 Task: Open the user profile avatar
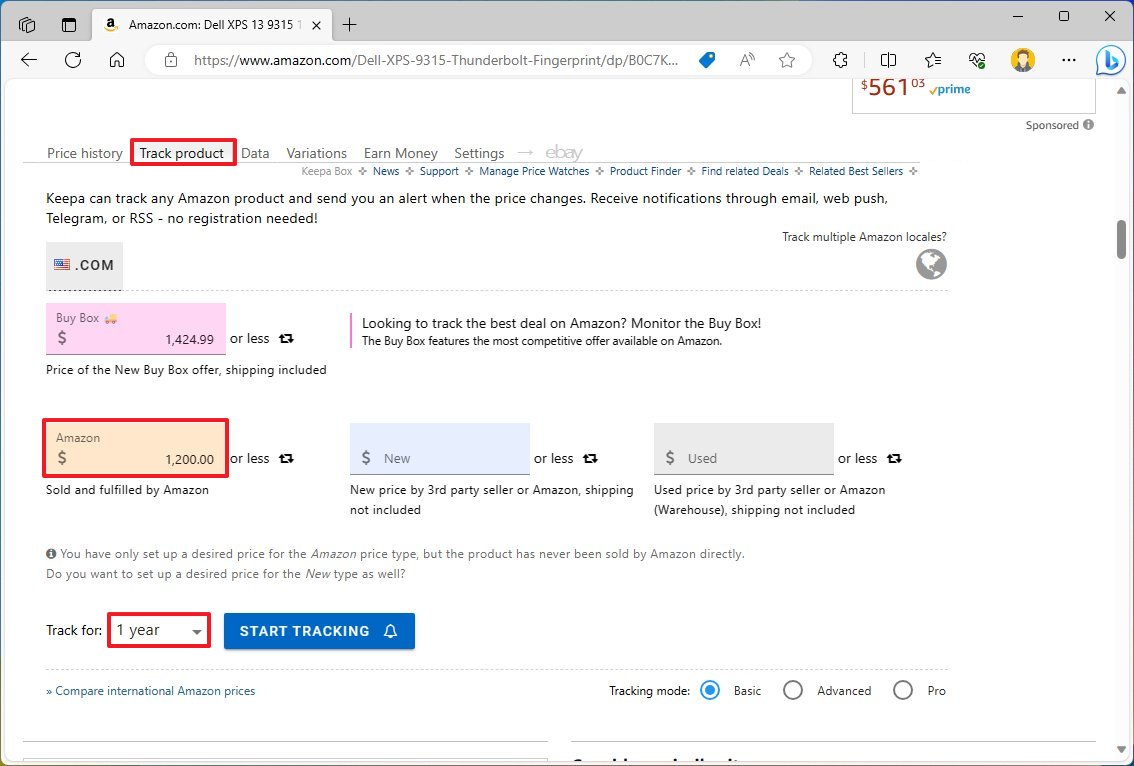pyautogui.click(x=1023, y=60)
